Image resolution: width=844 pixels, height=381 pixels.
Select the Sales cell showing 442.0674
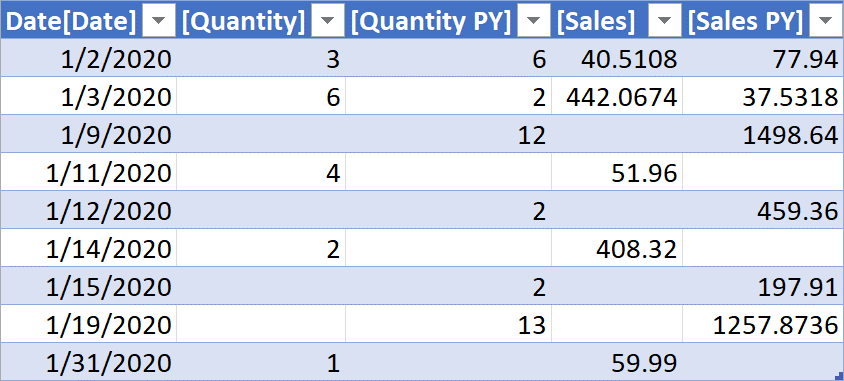tap(617, 96)
